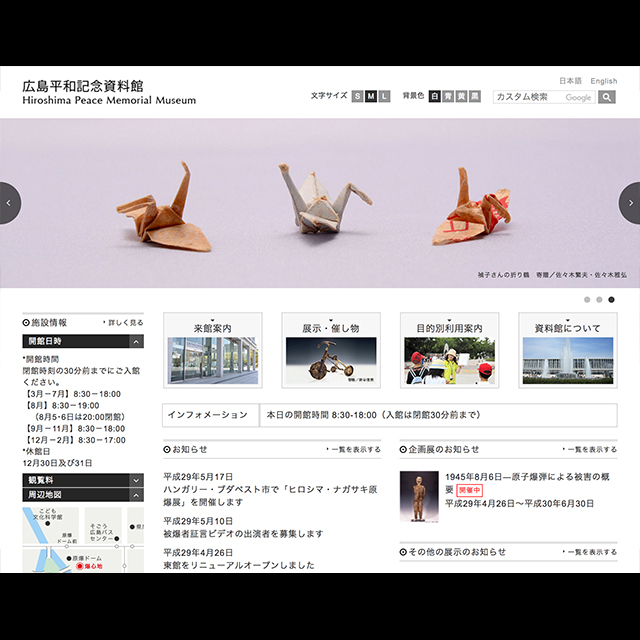640x640 pixels.
Task: Set text size to L
Action: point(384,96)
